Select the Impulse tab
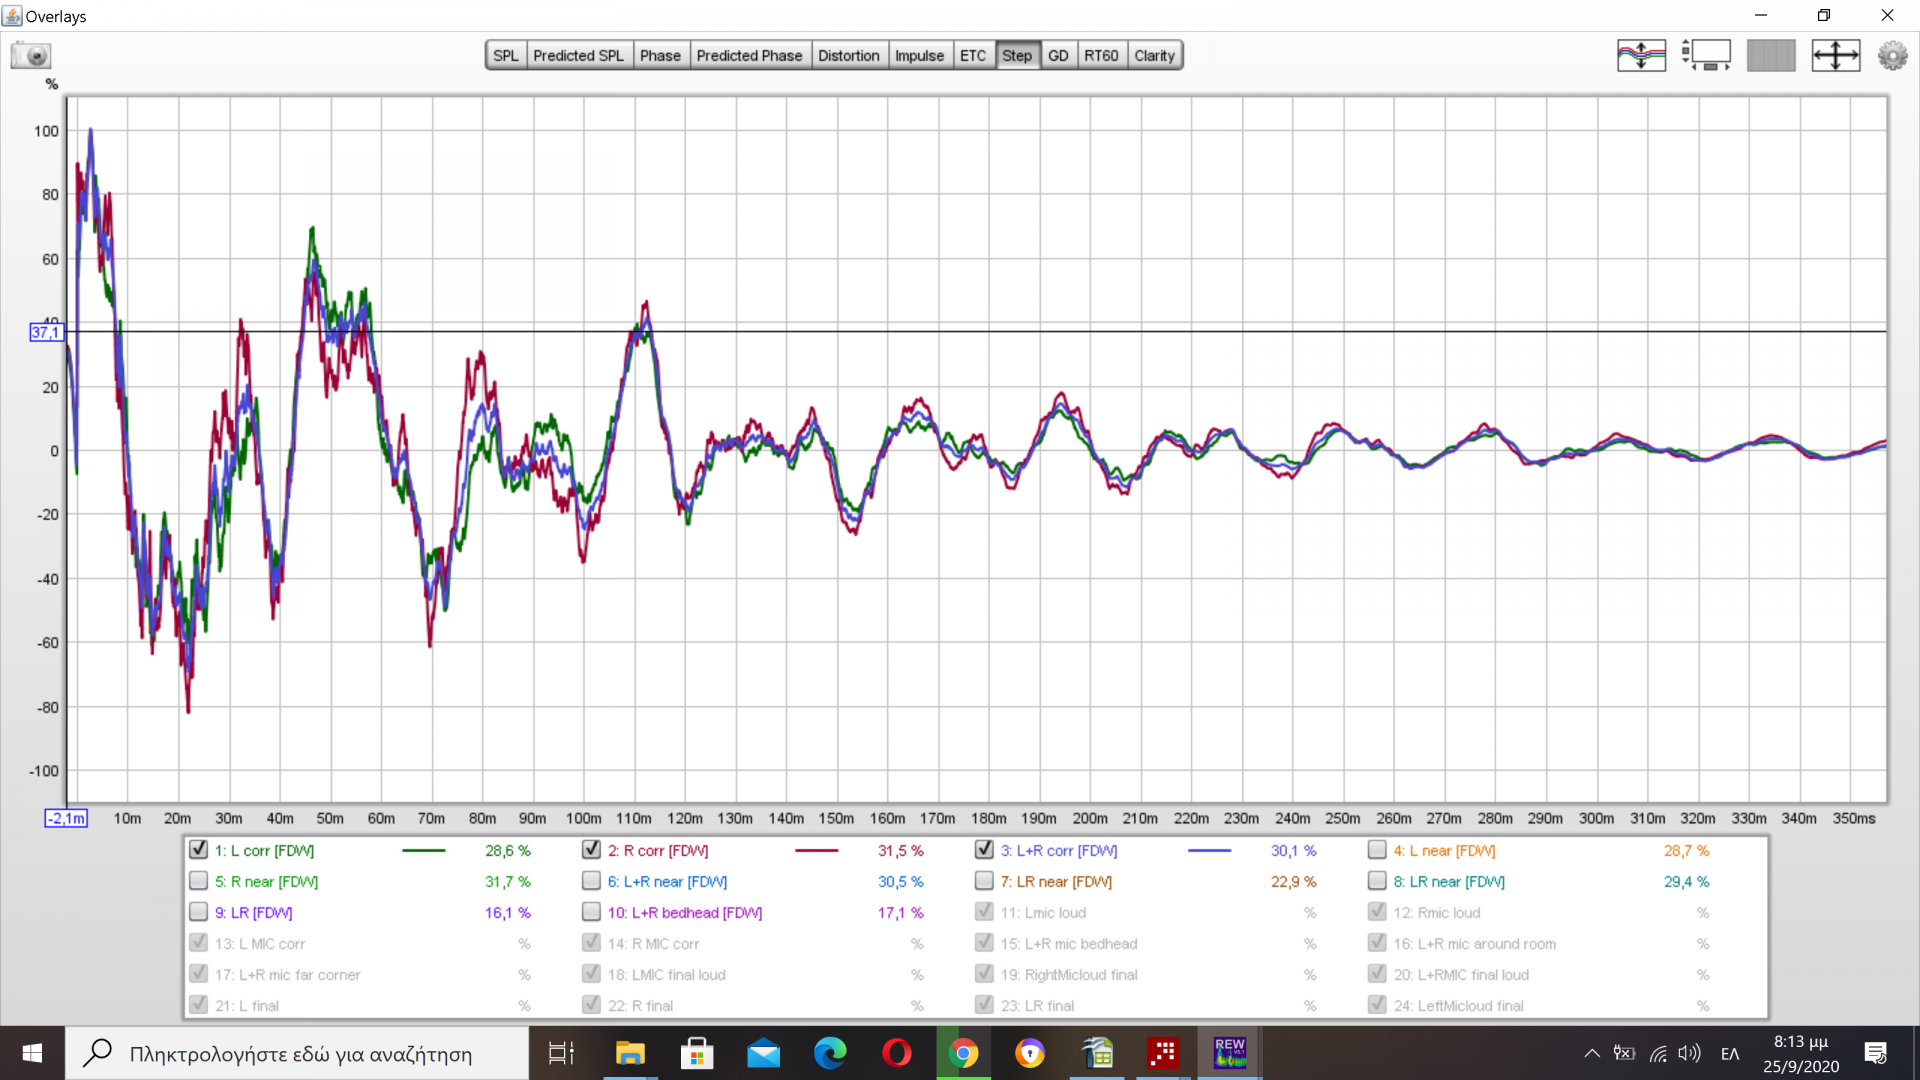Viewport: 1920px width, 1080px height. (x=919, y=56)
